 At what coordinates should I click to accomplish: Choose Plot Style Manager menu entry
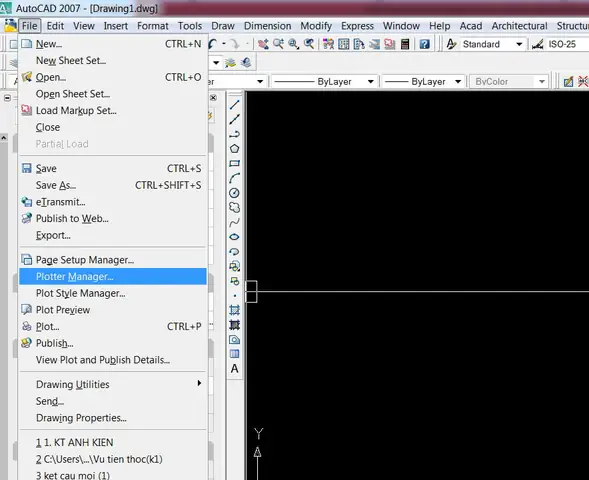tap(113, 293)
